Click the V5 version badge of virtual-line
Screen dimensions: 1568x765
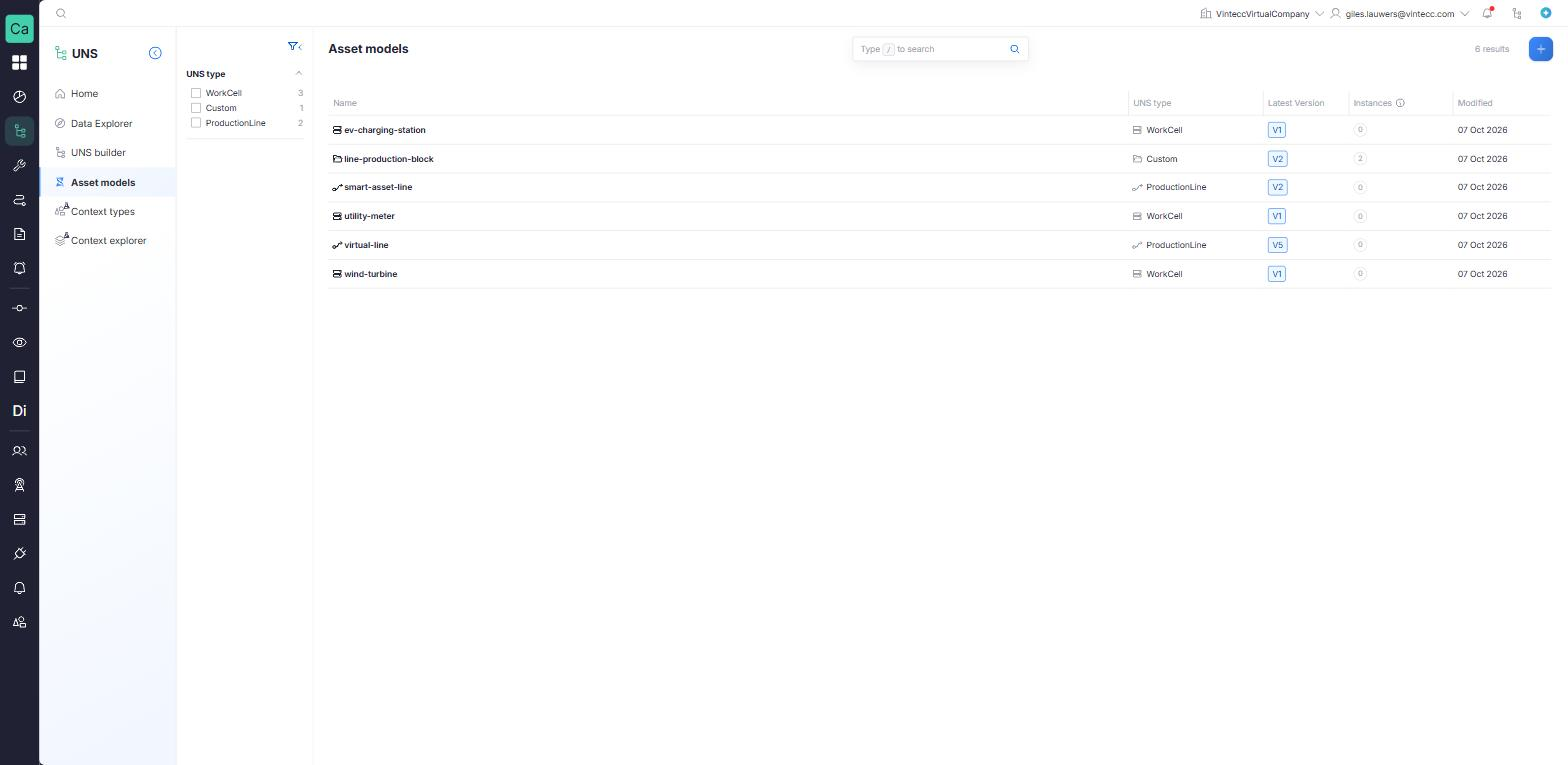1277,245
